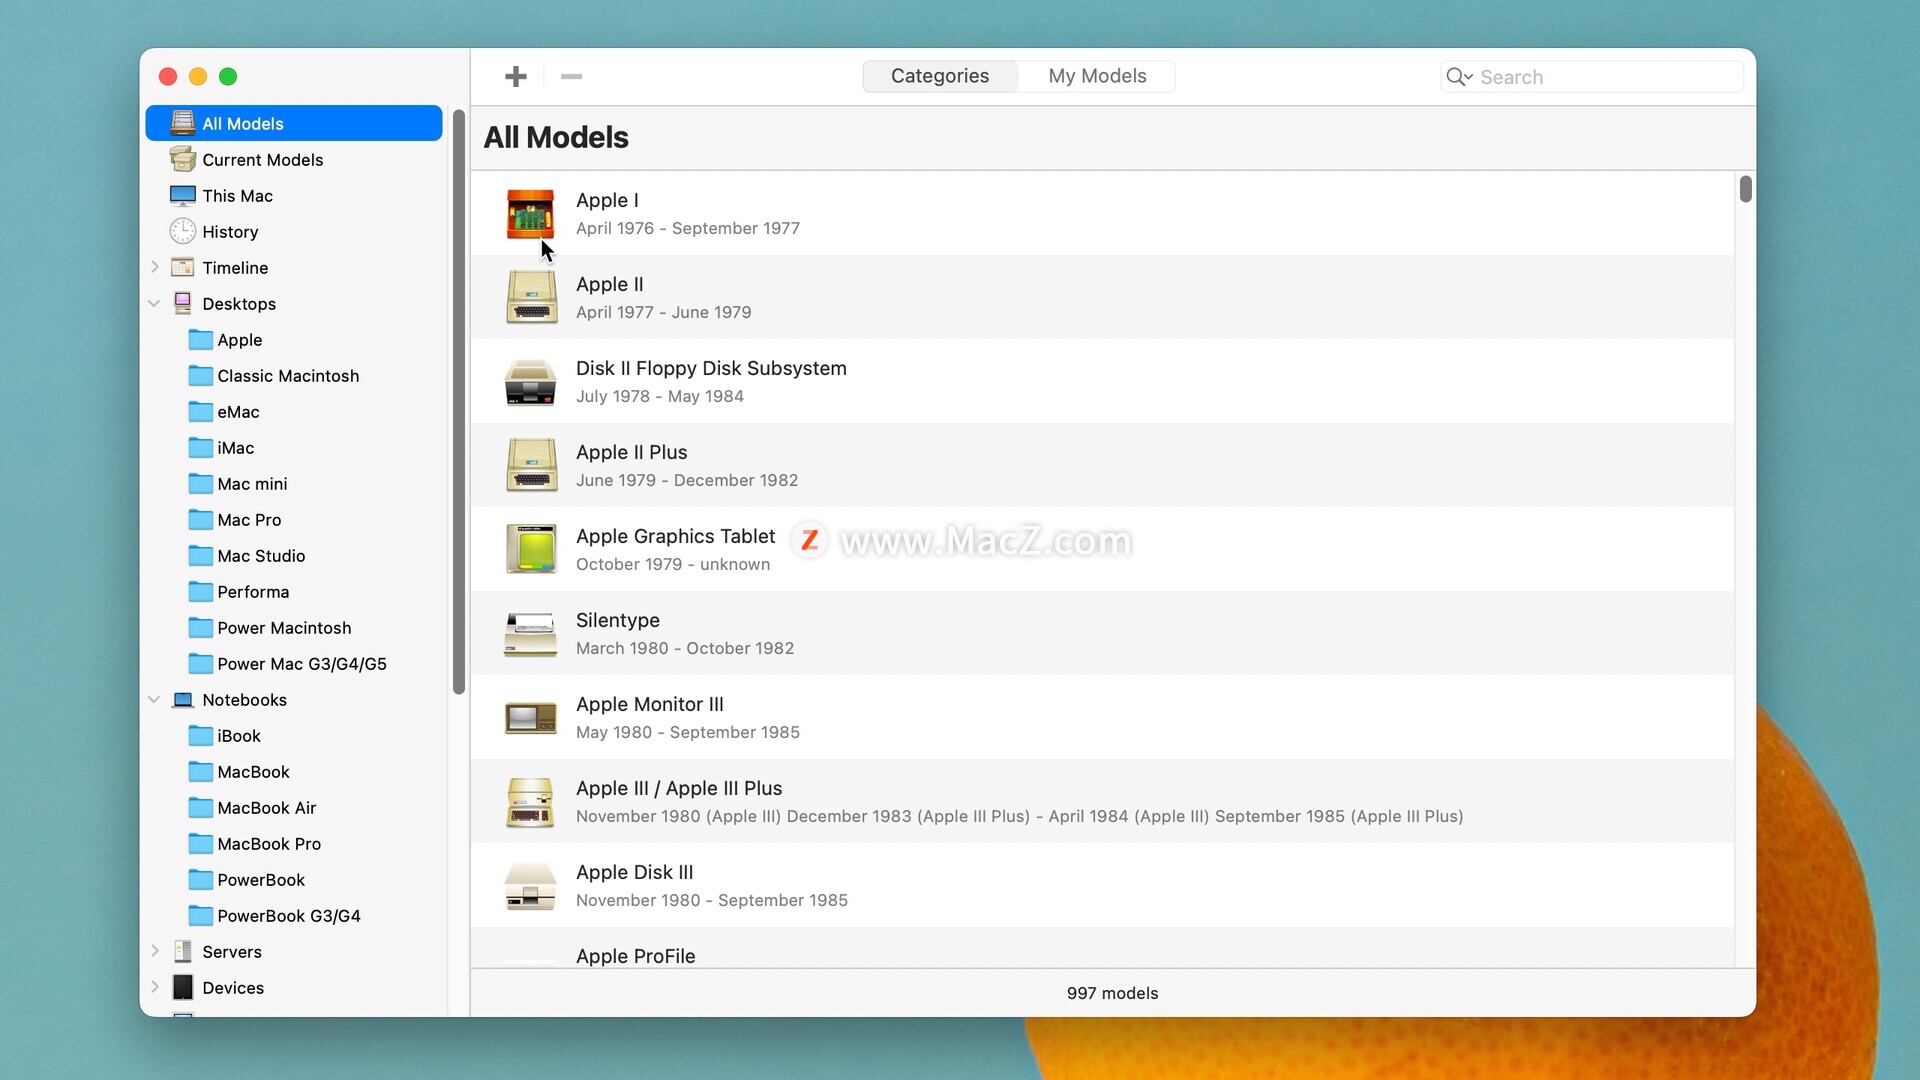Open the MacBook folder
The height and width of the screenshot is (1080, 1920).
(x=294, y=771)
